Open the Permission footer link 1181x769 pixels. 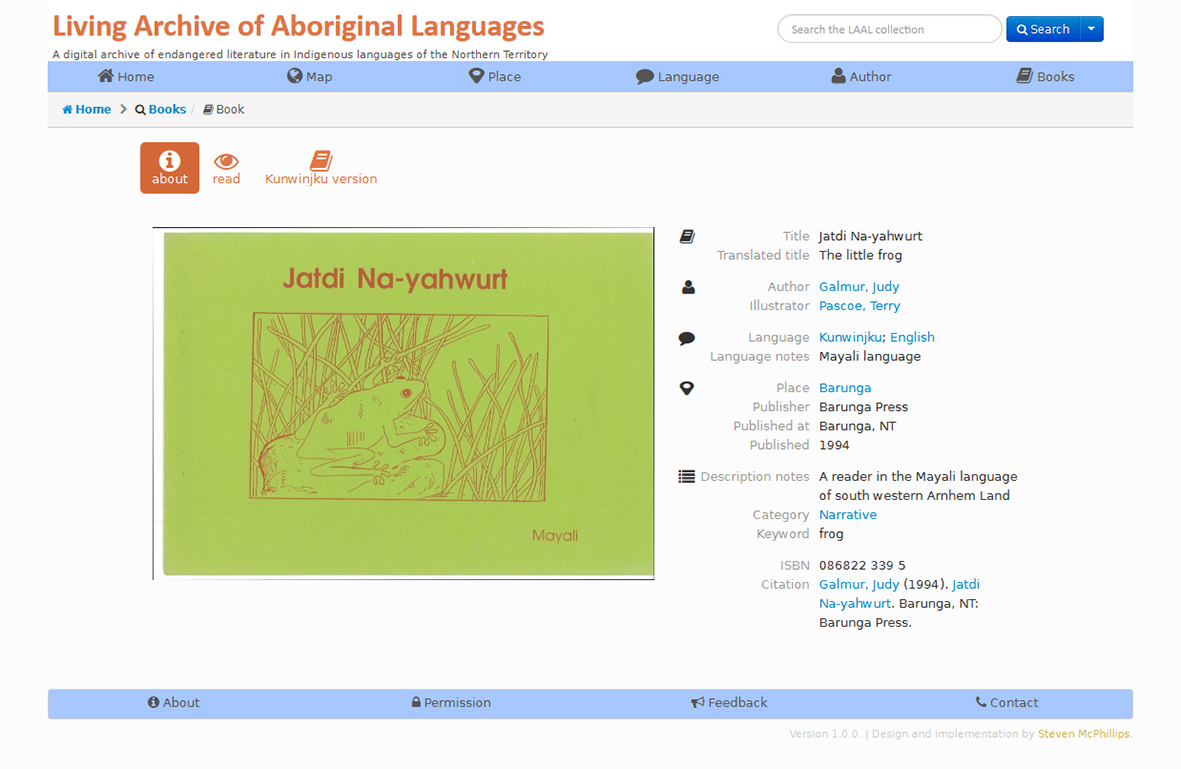click(x=451, y=702)
